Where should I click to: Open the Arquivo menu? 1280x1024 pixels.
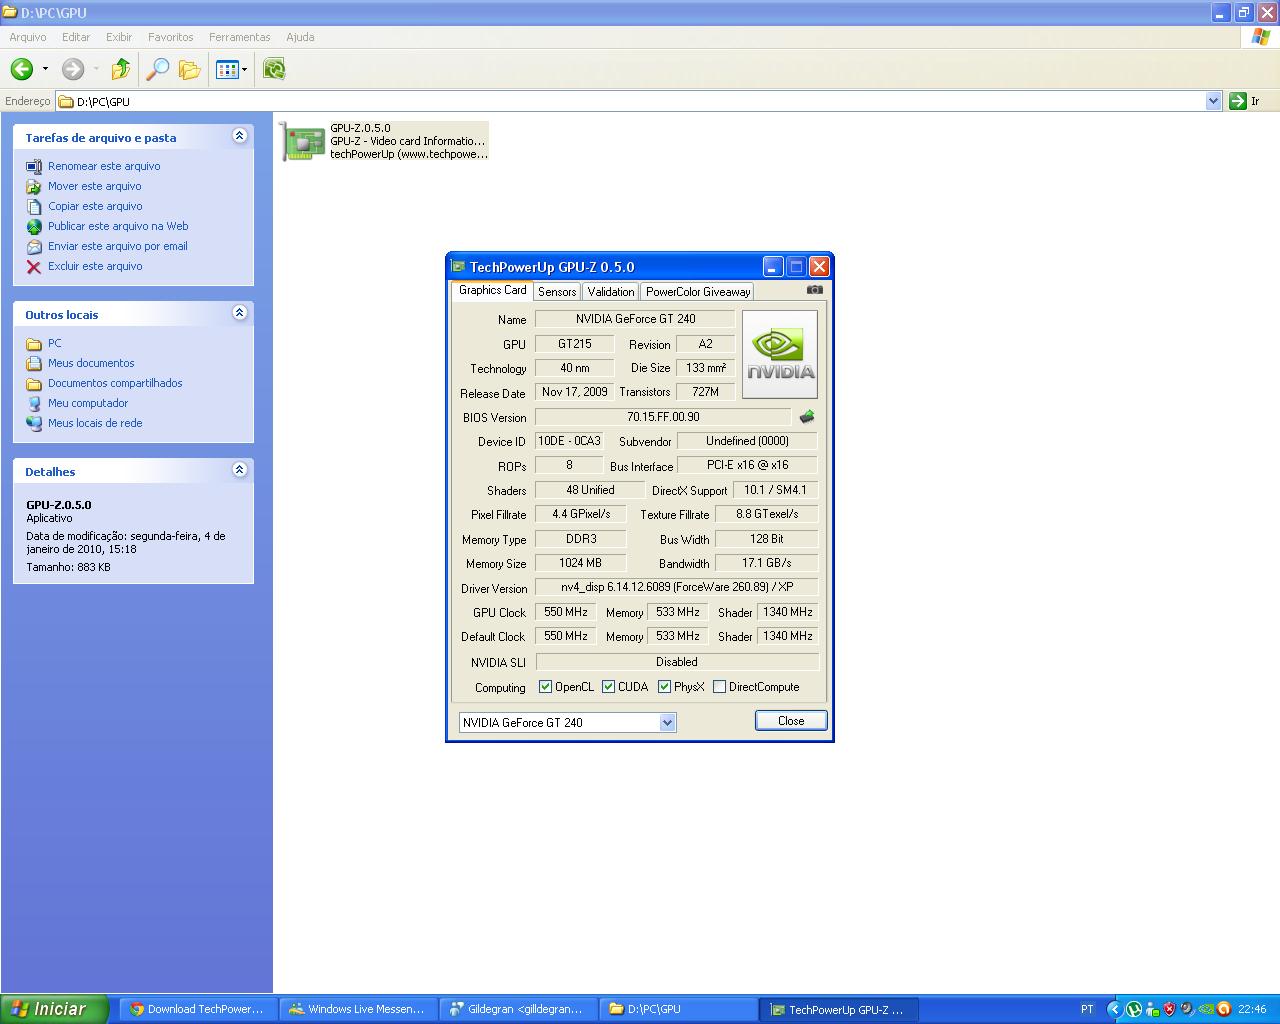click(x=28, y=37)
